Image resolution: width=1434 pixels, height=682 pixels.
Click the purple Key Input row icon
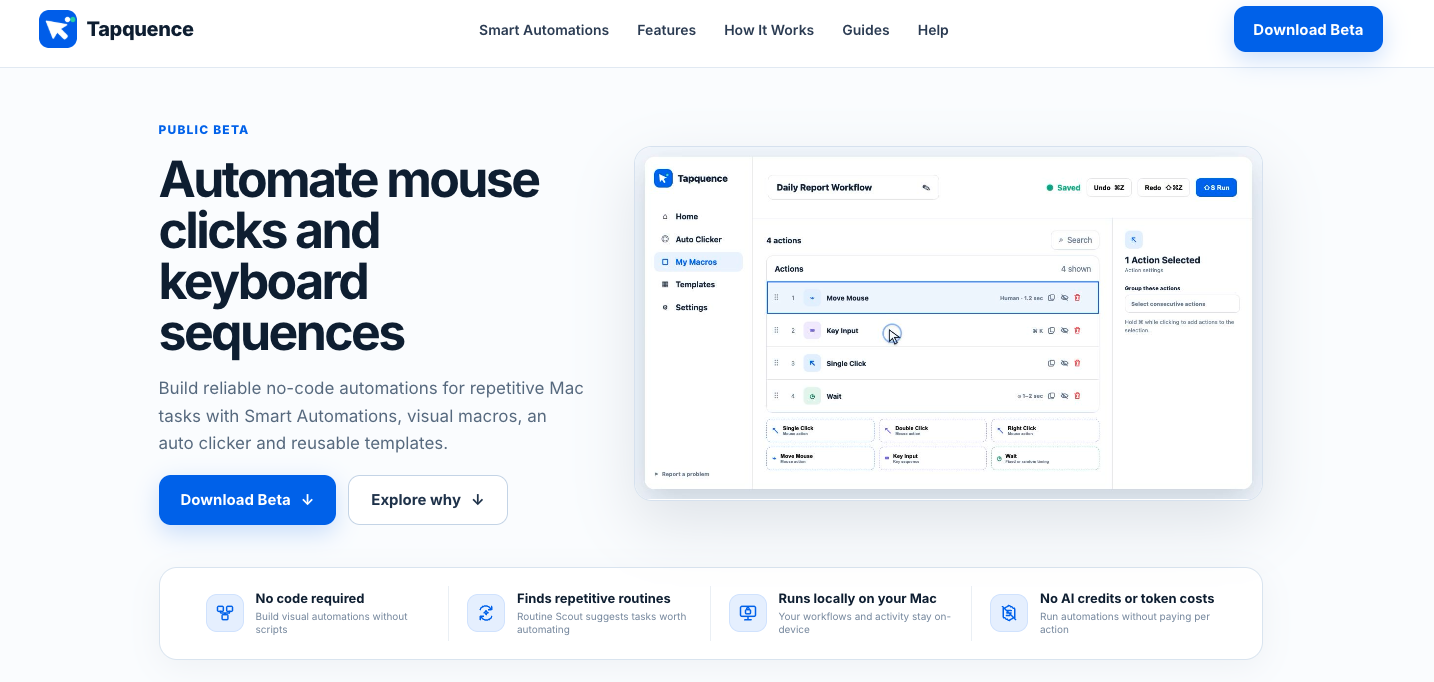tap(812, 331)
